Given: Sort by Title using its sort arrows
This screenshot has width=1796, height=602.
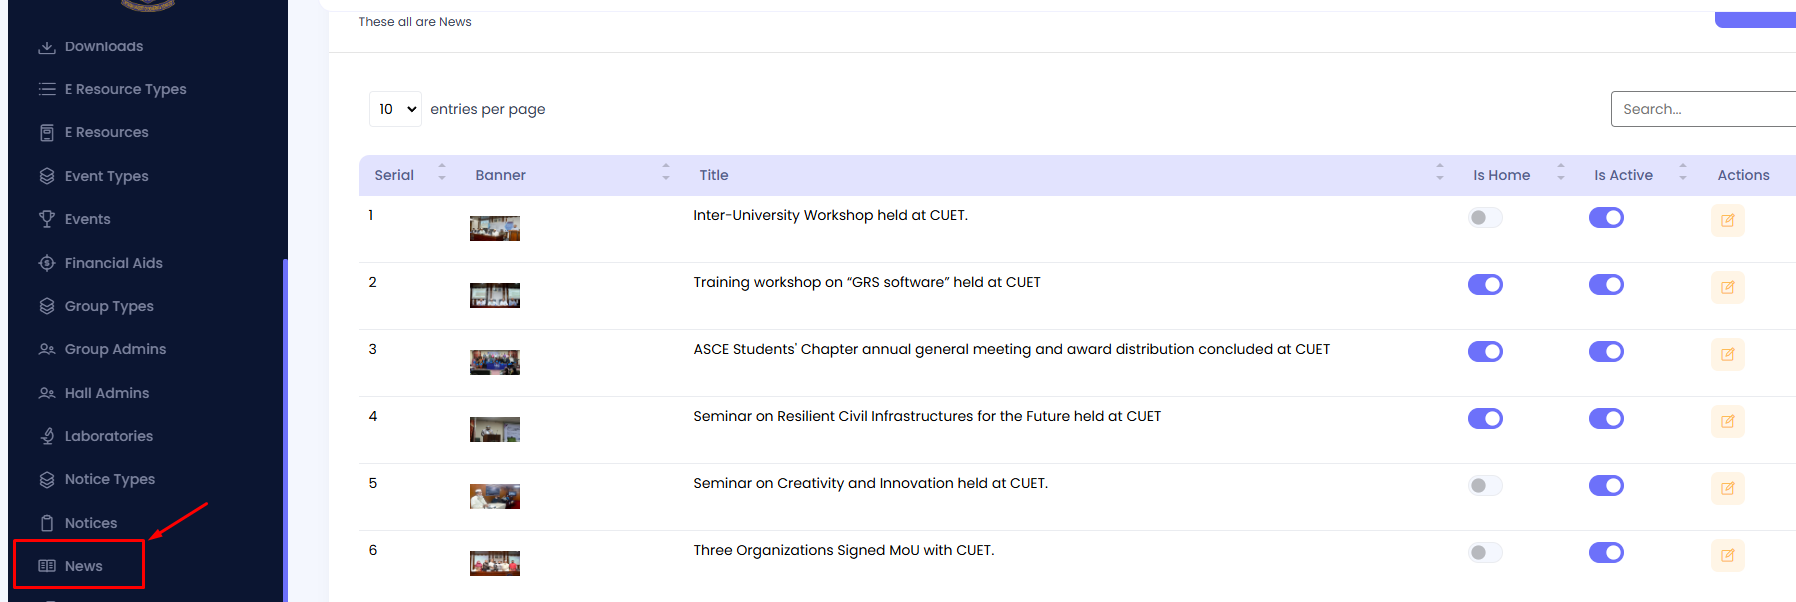Looking at the screenshot, I should [1440, 172].
